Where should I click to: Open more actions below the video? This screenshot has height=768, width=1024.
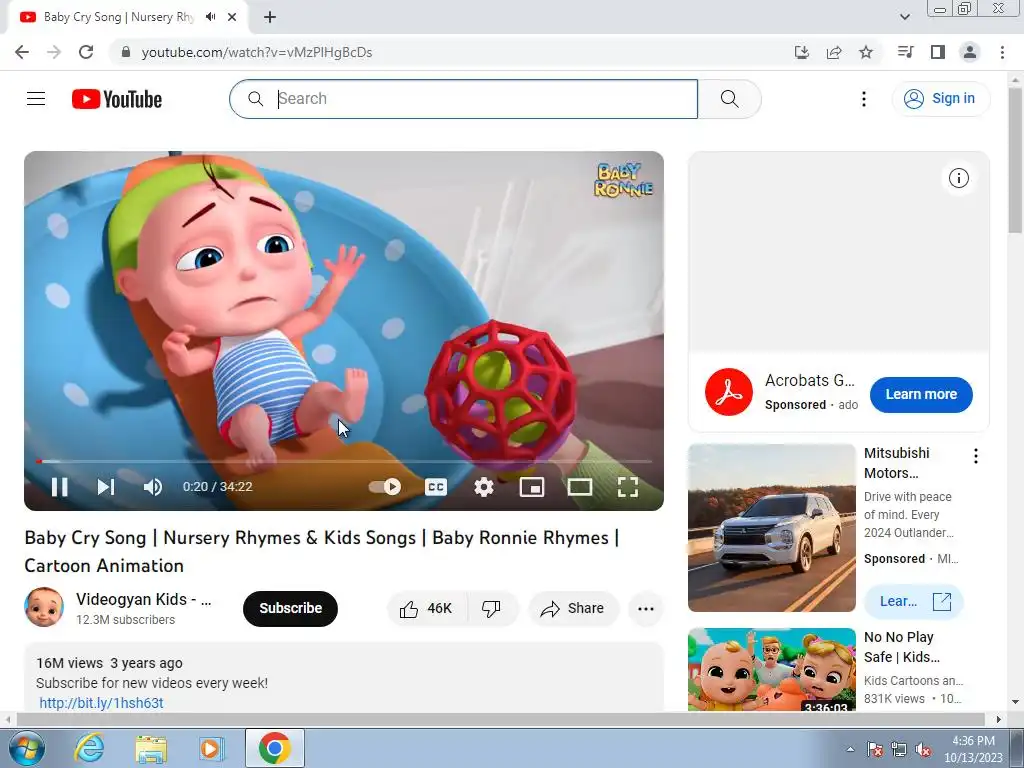click(x=646, y=609)
